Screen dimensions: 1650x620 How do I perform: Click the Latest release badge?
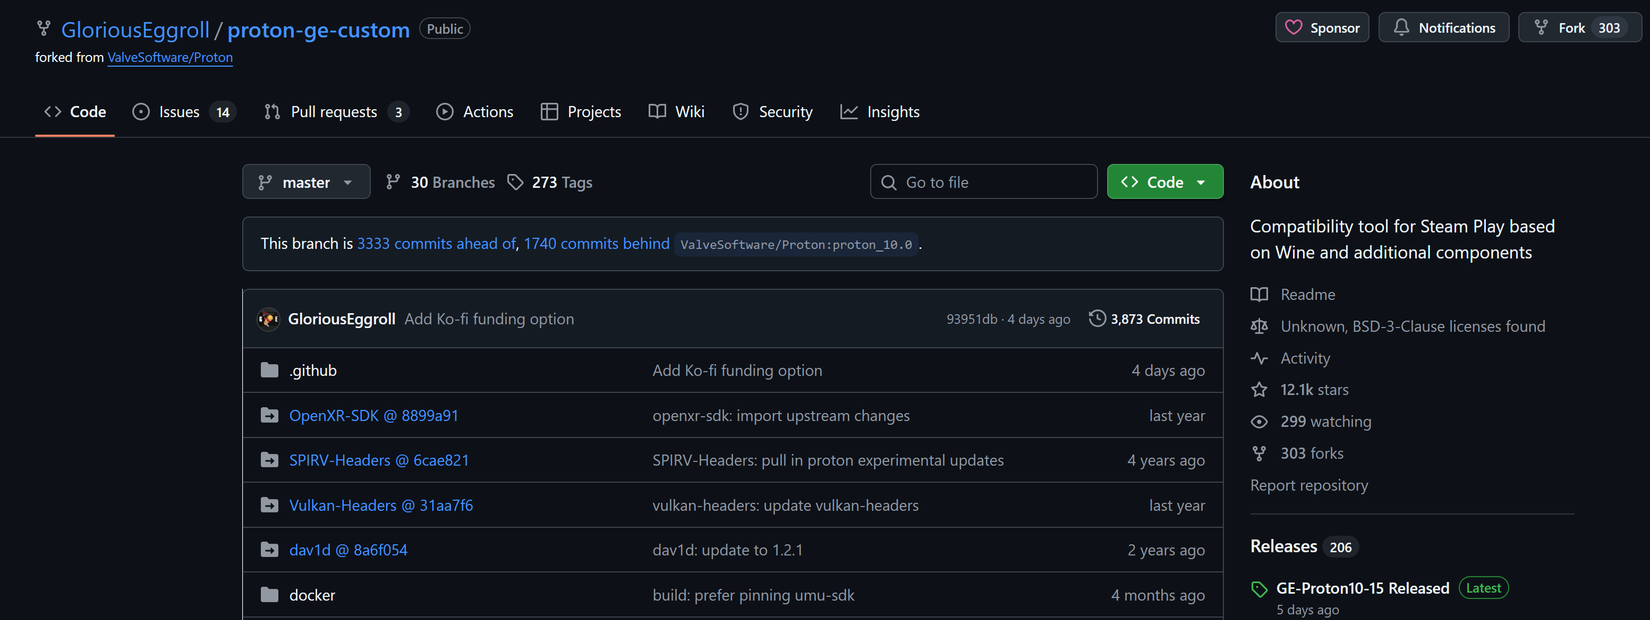(1483, 588)
